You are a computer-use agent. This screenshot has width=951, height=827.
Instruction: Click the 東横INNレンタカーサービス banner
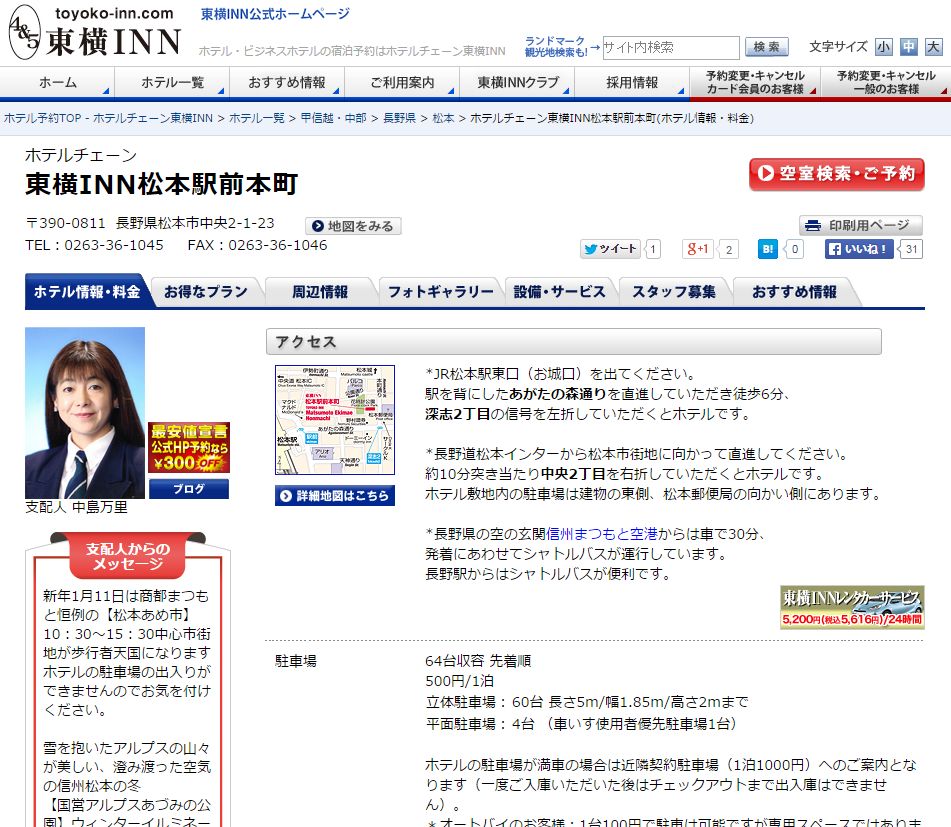coord(852,608)
